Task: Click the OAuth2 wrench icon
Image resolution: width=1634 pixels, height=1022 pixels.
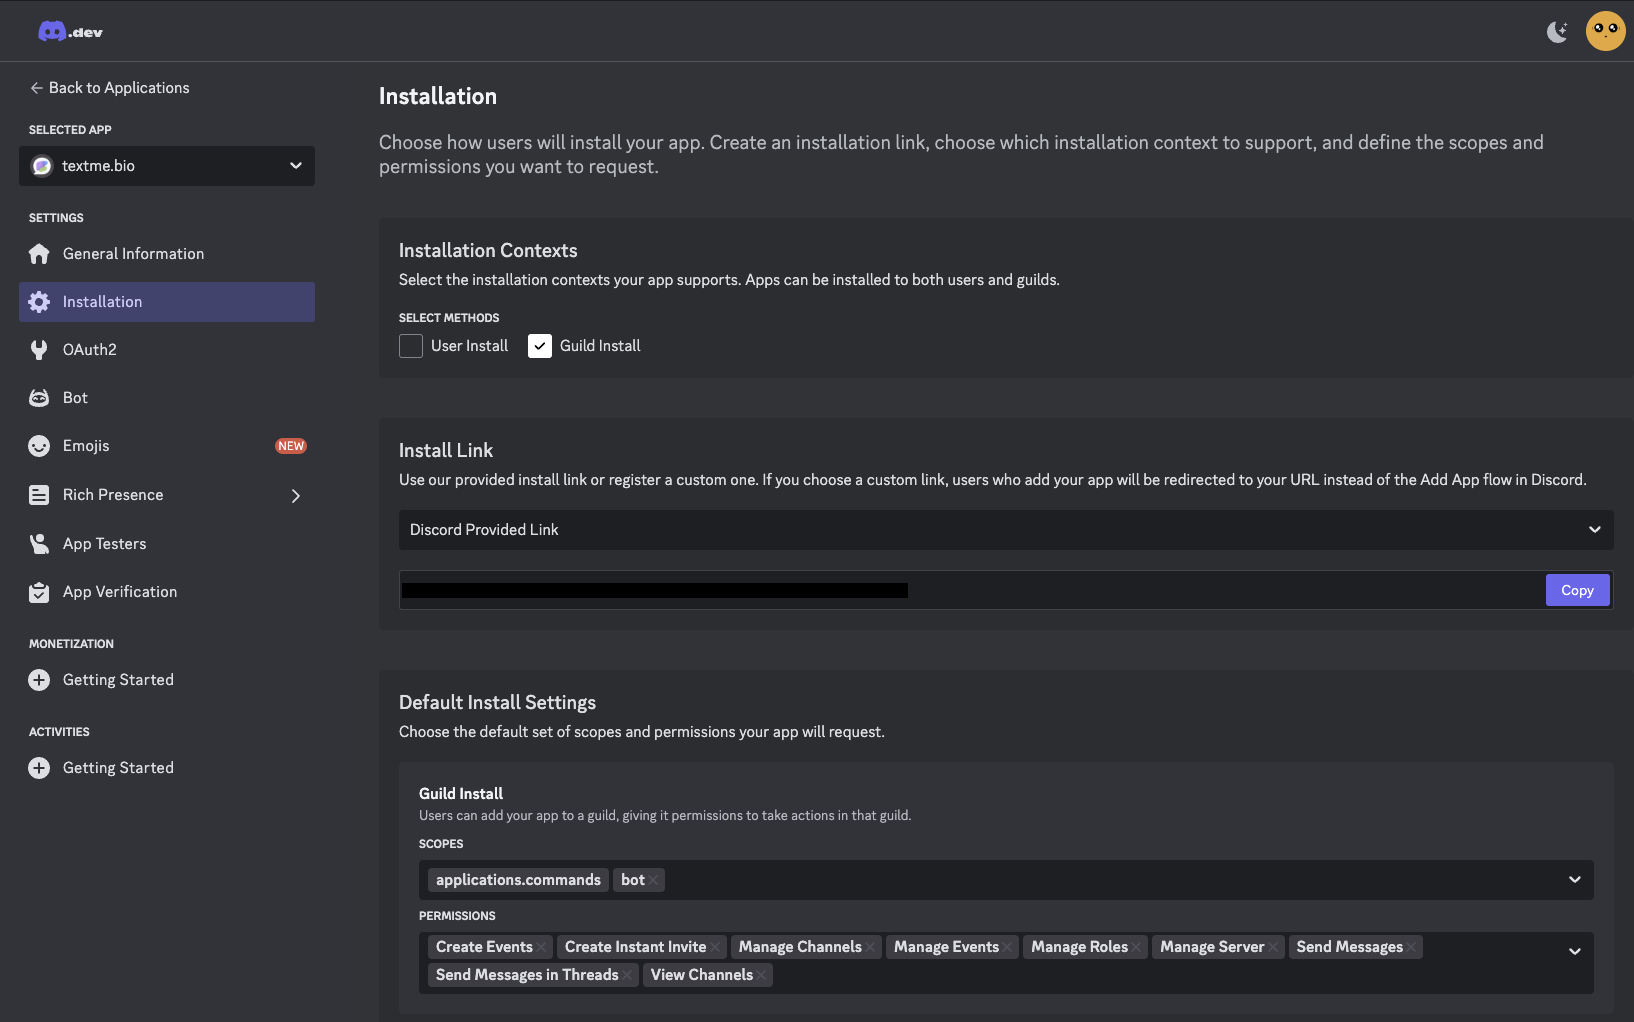Action: [x=39, y=350]
